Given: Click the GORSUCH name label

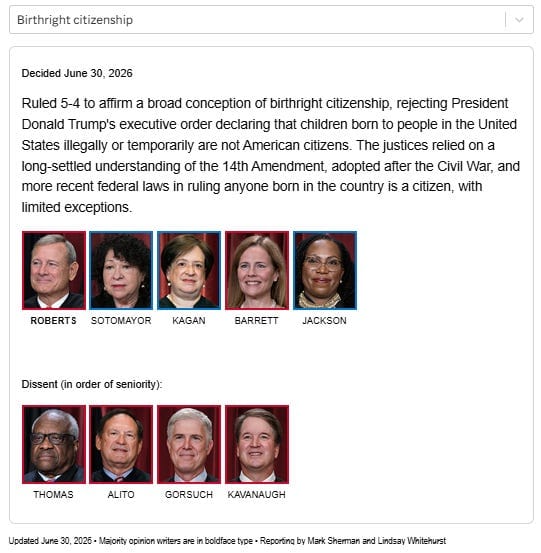Looking at the screenshot, I should click(189, 494).
